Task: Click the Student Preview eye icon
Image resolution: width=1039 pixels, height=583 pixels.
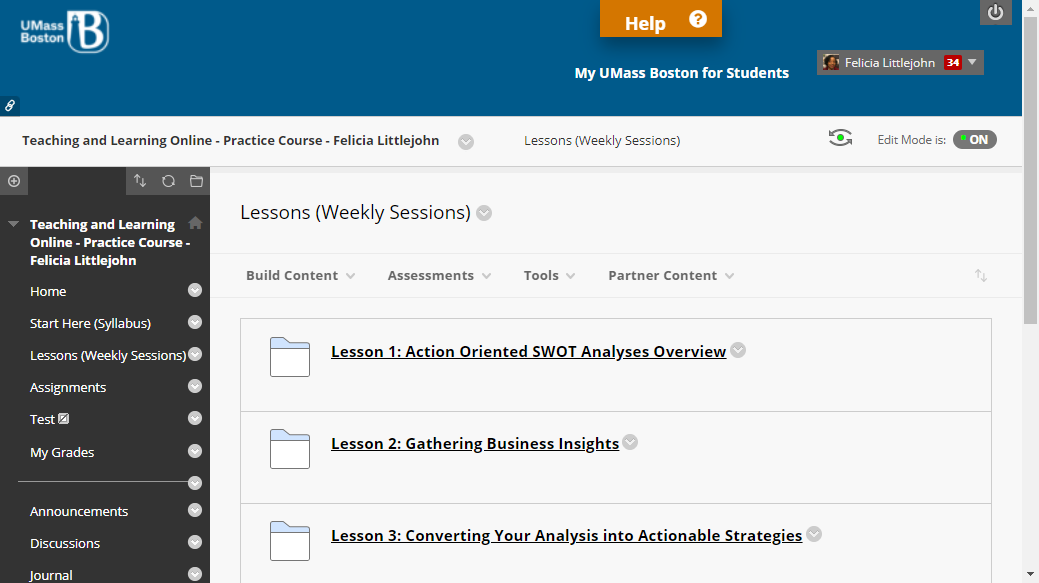Action: point(840,138)
